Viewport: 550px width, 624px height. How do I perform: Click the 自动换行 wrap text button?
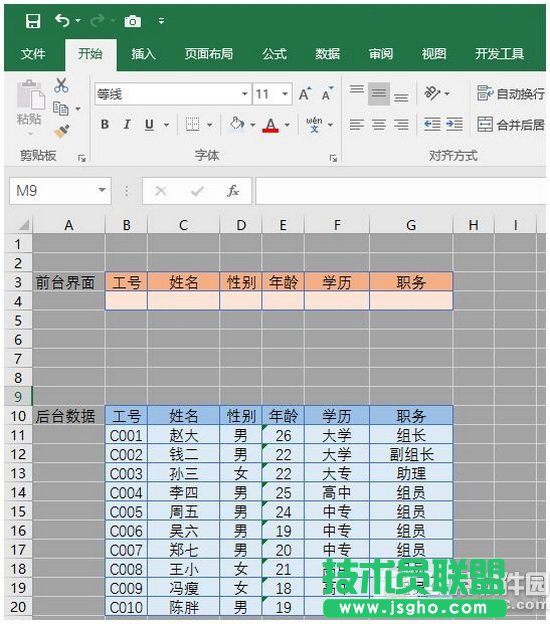tap(511, 94)
